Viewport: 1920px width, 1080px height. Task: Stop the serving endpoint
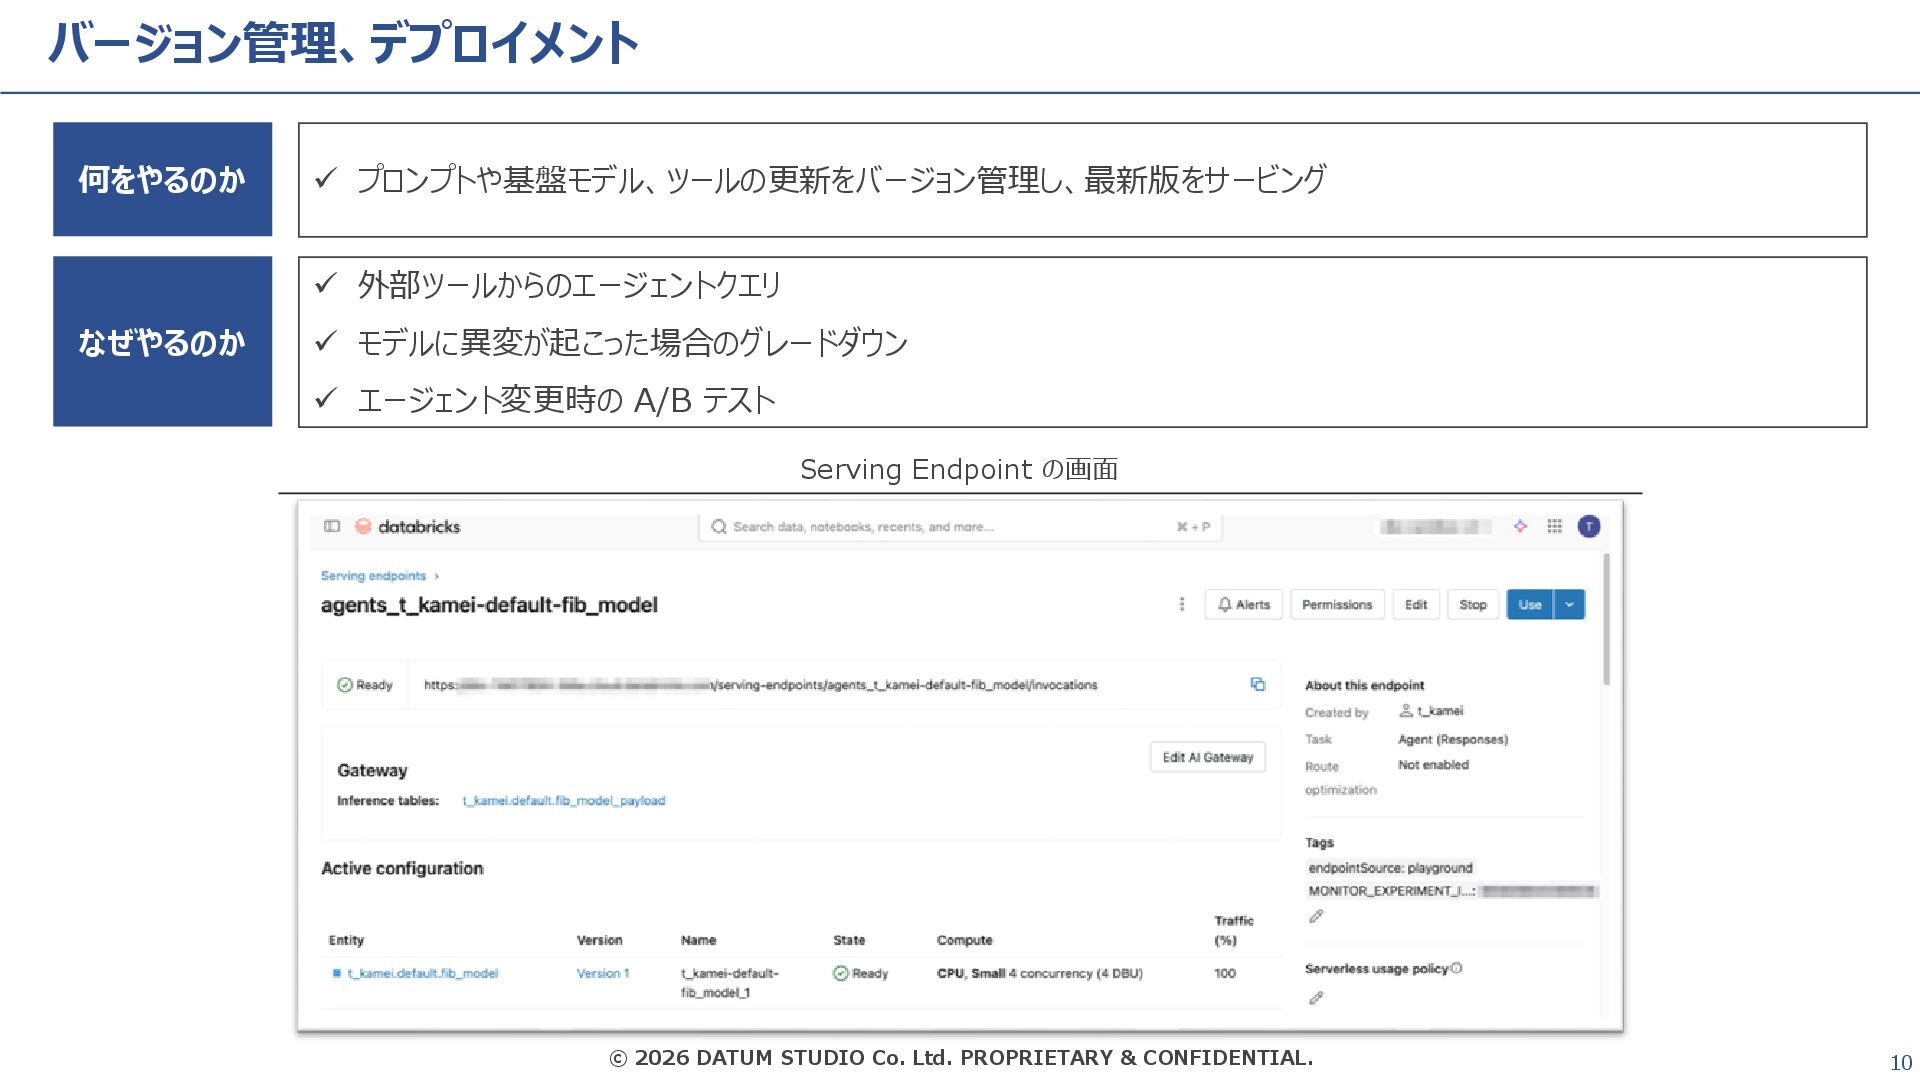[x=1472, y=604]
